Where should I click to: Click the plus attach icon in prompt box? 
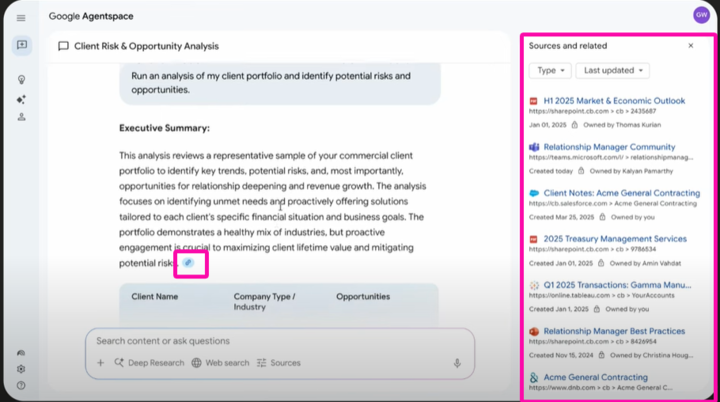tap(101, 363)
